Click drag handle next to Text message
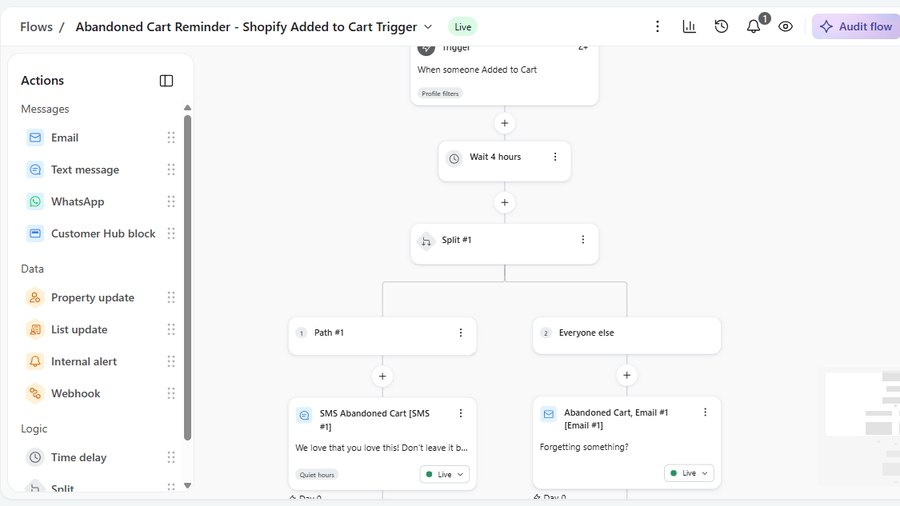This screenshot has width=900, height=506. coord(171,170)
